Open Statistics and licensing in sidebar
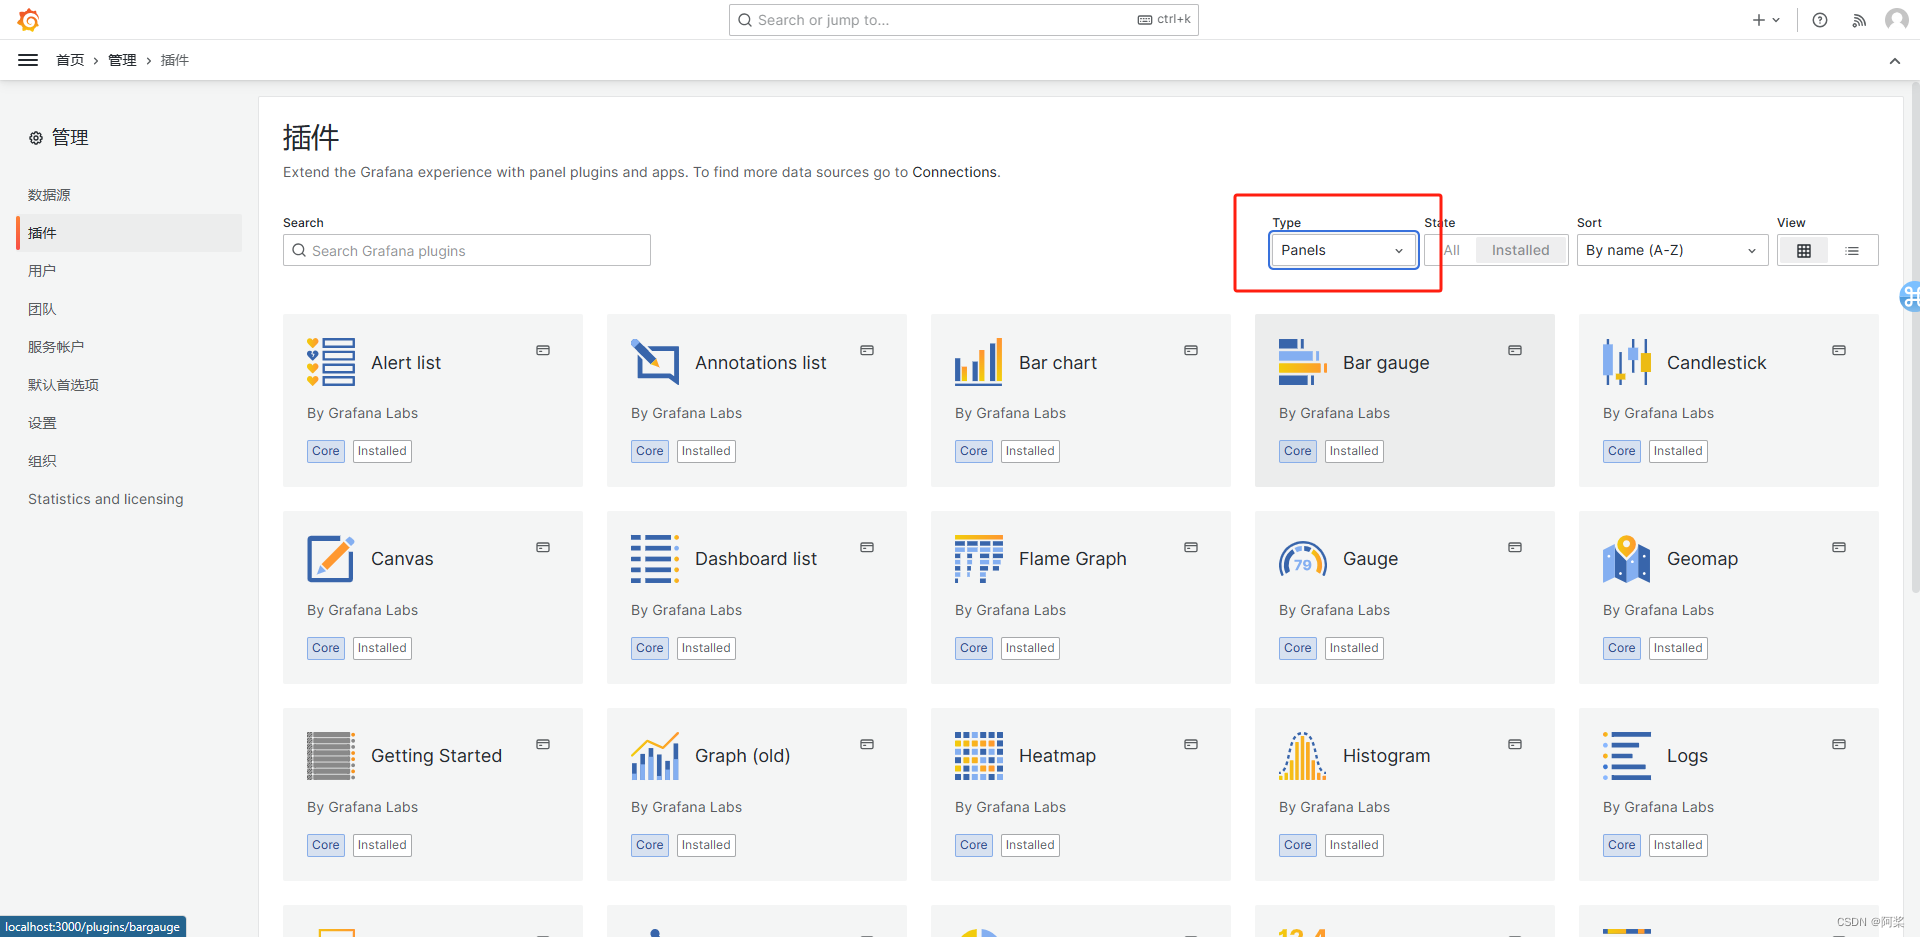 point(106,499)
